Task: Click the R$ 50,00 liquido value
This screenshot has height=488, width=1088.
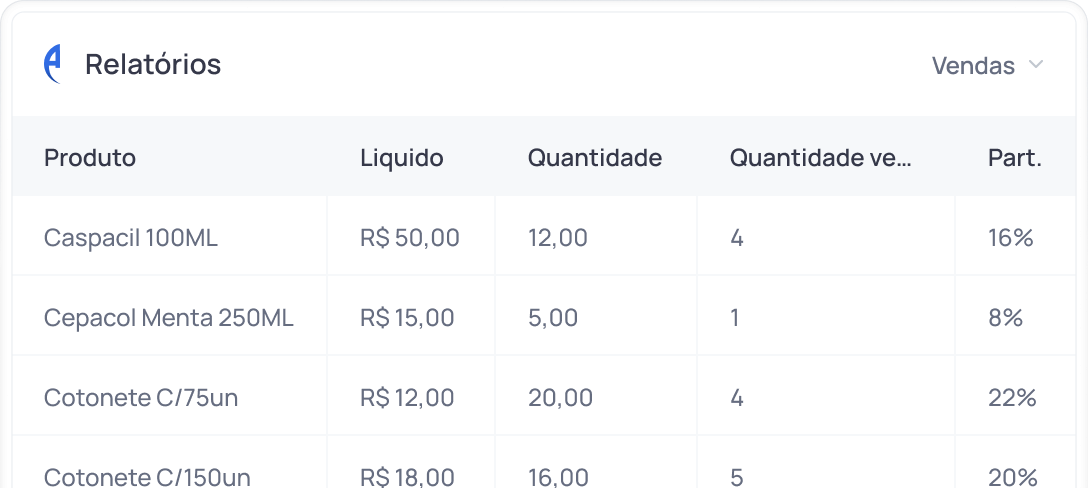Action: point(409,238)
